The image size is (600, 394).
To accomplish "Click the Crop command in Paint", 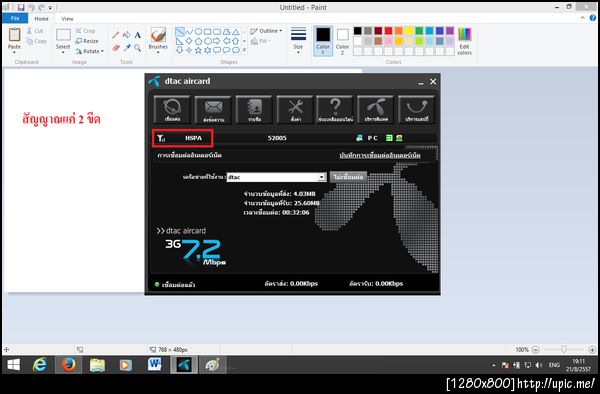I will [x=85, y=31].
